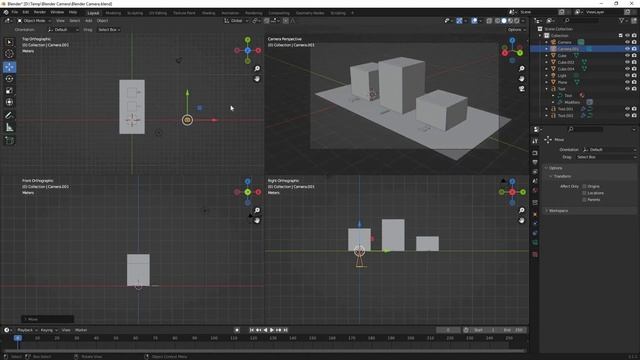The height and width of the screenshot is (360, 640).
Task: Open the File menu
Action: pyautogui.click(x=15, y=12)
